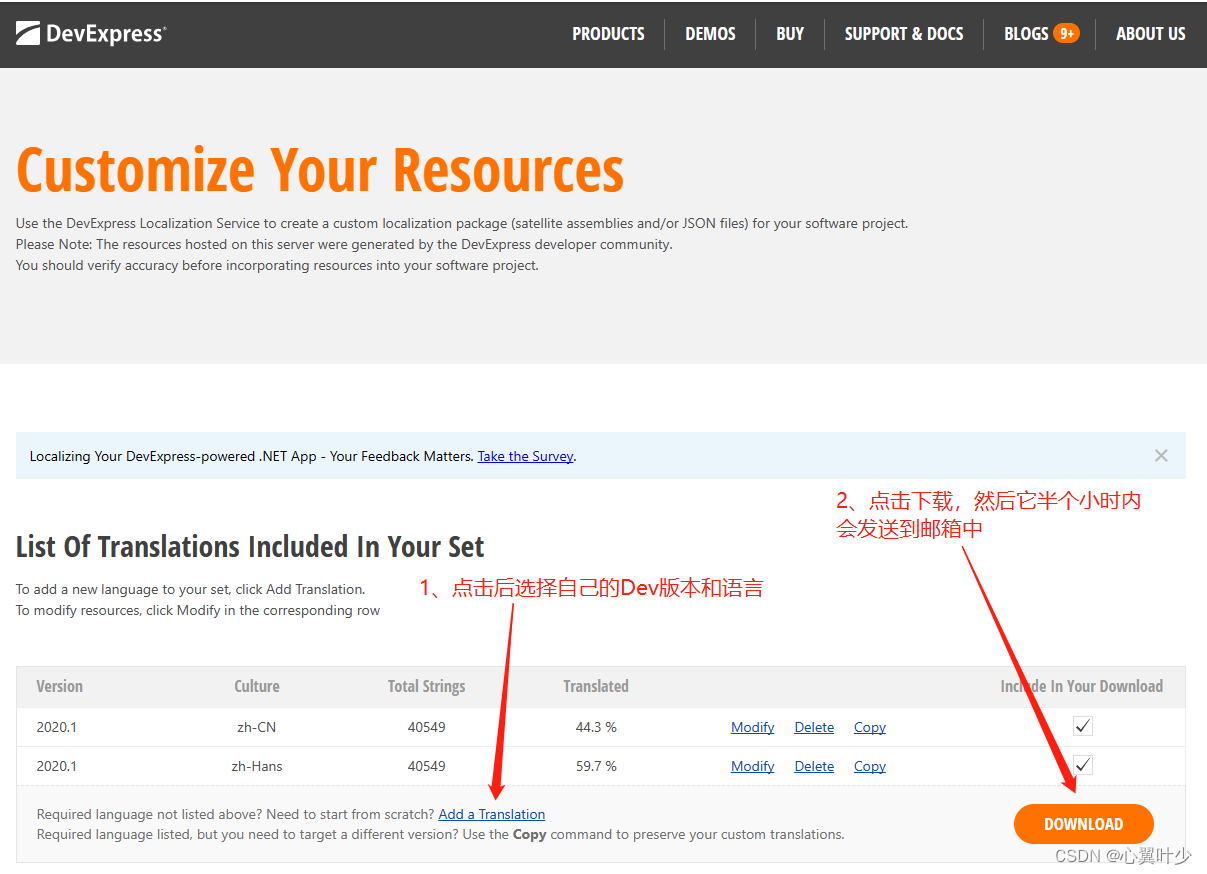Click the orange DOWNLOAD button
The image size is (1207, 874).
click(1084, 824)
